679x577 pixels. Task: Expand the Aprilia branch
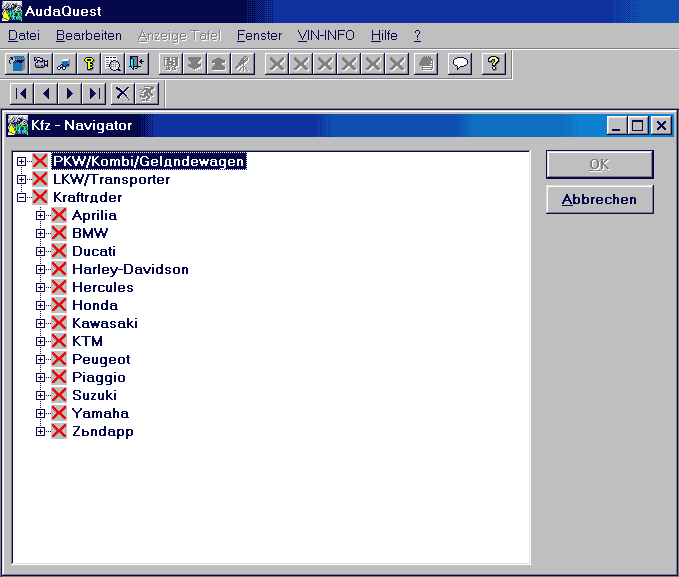40,215
